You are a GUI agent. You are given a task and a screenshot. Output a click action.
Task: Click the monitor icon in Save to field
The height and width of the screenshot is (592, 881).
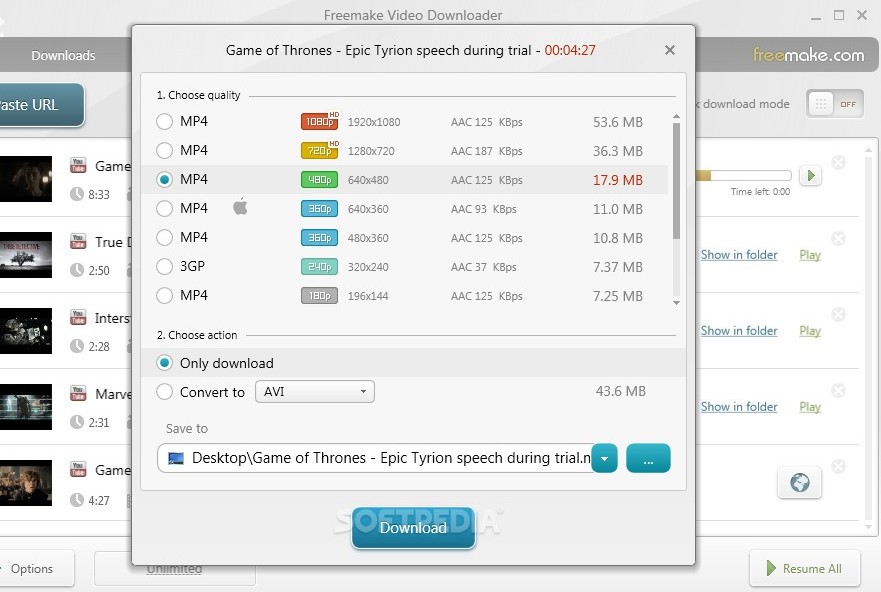point(176,458)
